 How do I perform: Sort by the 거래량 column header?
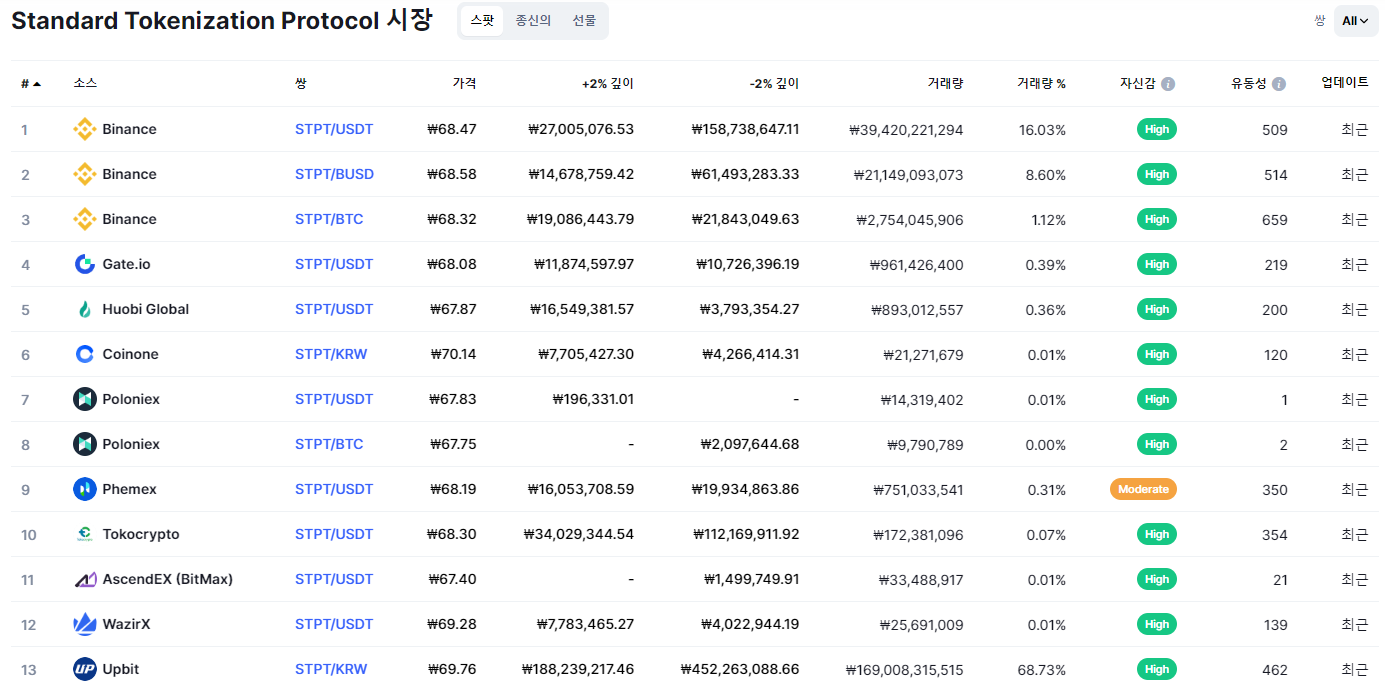[x=945, y=83]
